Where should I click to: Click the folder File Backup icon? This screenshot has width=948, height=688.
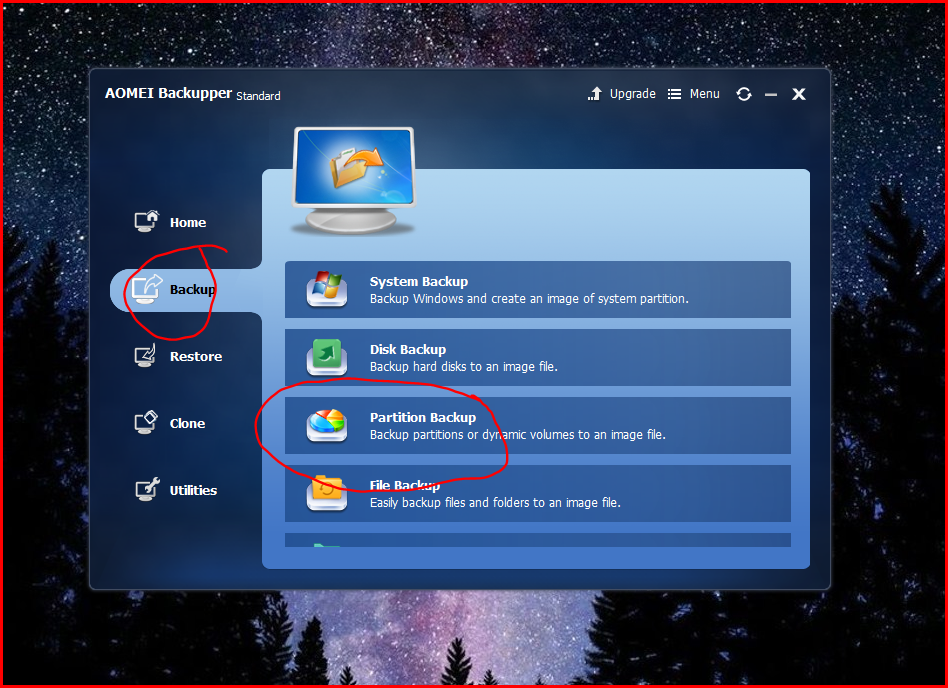326,493
